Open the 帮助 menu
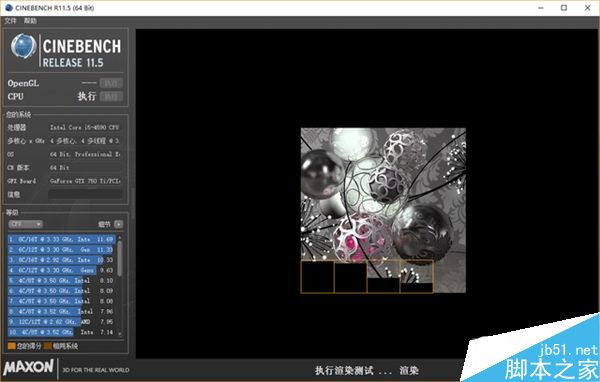 (x=30, y=21)
